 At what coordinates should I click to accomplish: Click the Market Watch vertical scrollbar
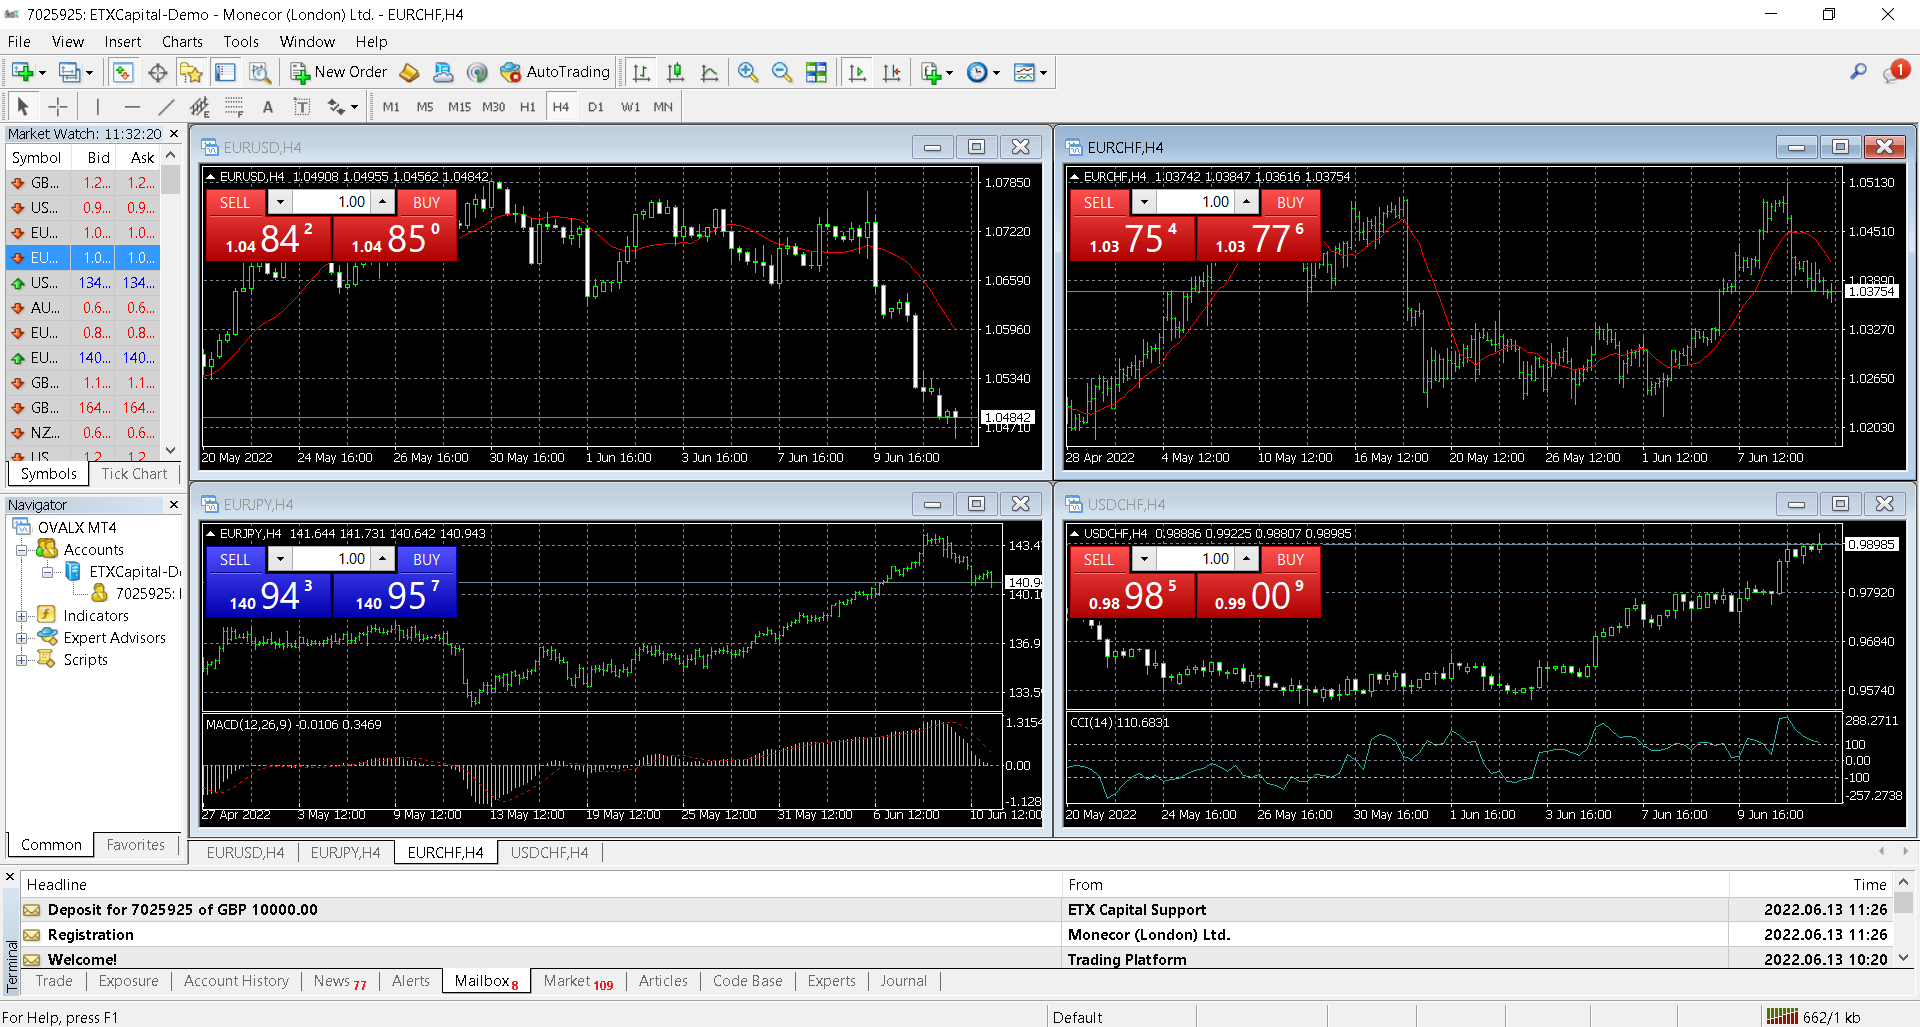click(x=170, y=304)
